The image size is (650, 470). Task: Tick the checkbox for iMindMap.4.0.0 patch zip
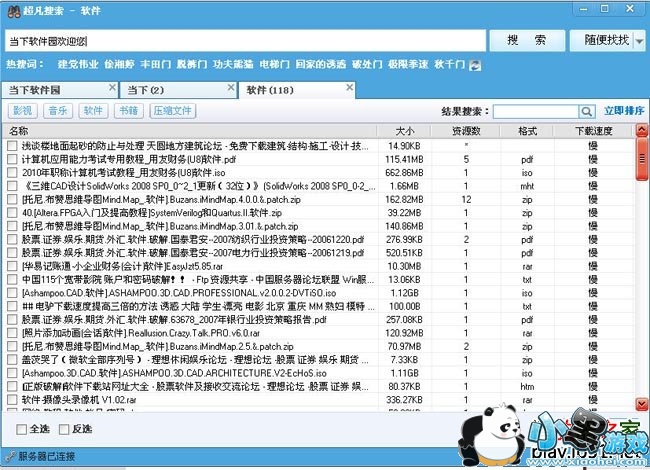coord(12,199)
